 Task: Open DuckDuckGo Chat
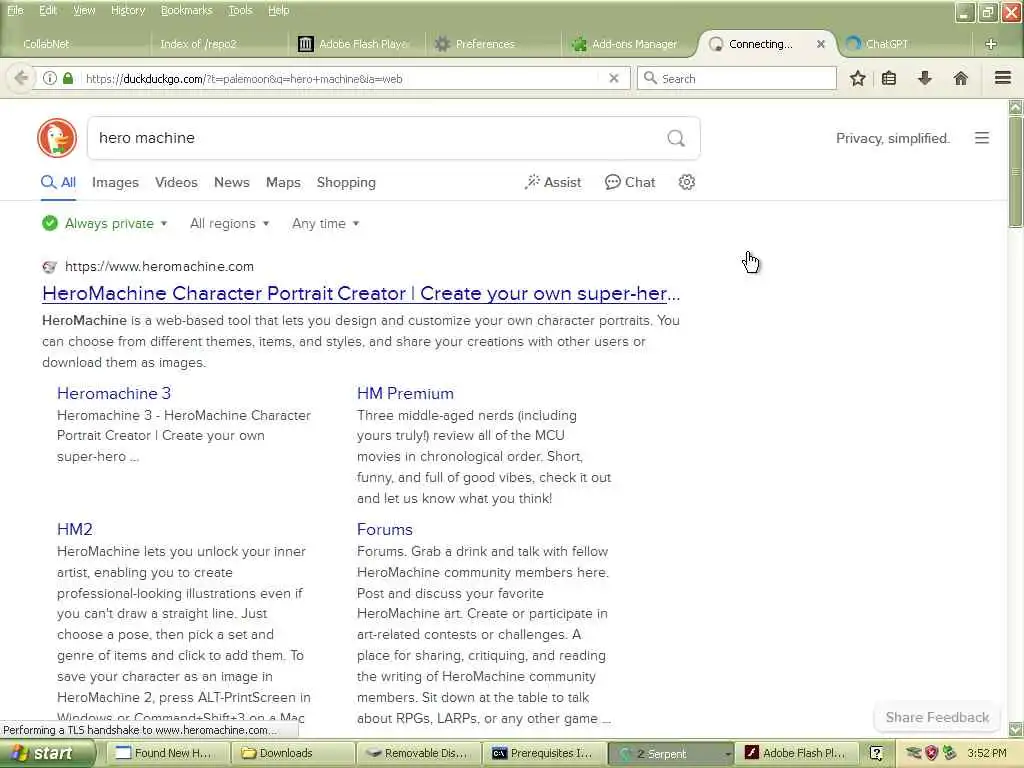tap(630, 182)
